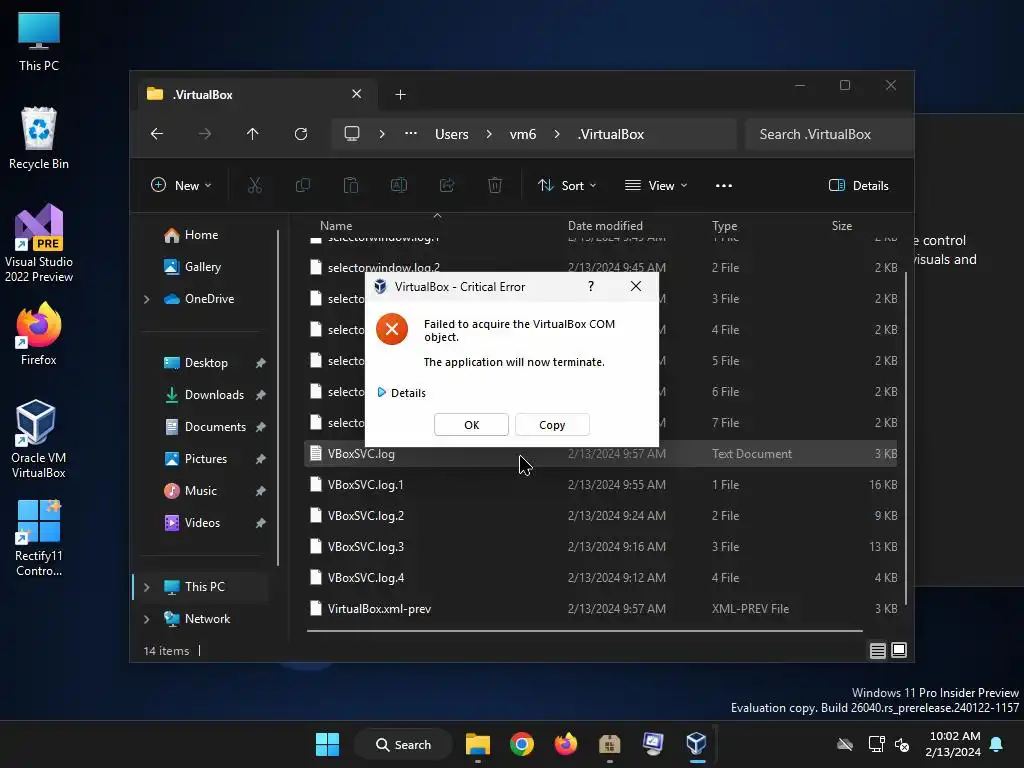Click the VirtualBox taskbar icon
Screen dimensions: 1024x768
(697, 744)
